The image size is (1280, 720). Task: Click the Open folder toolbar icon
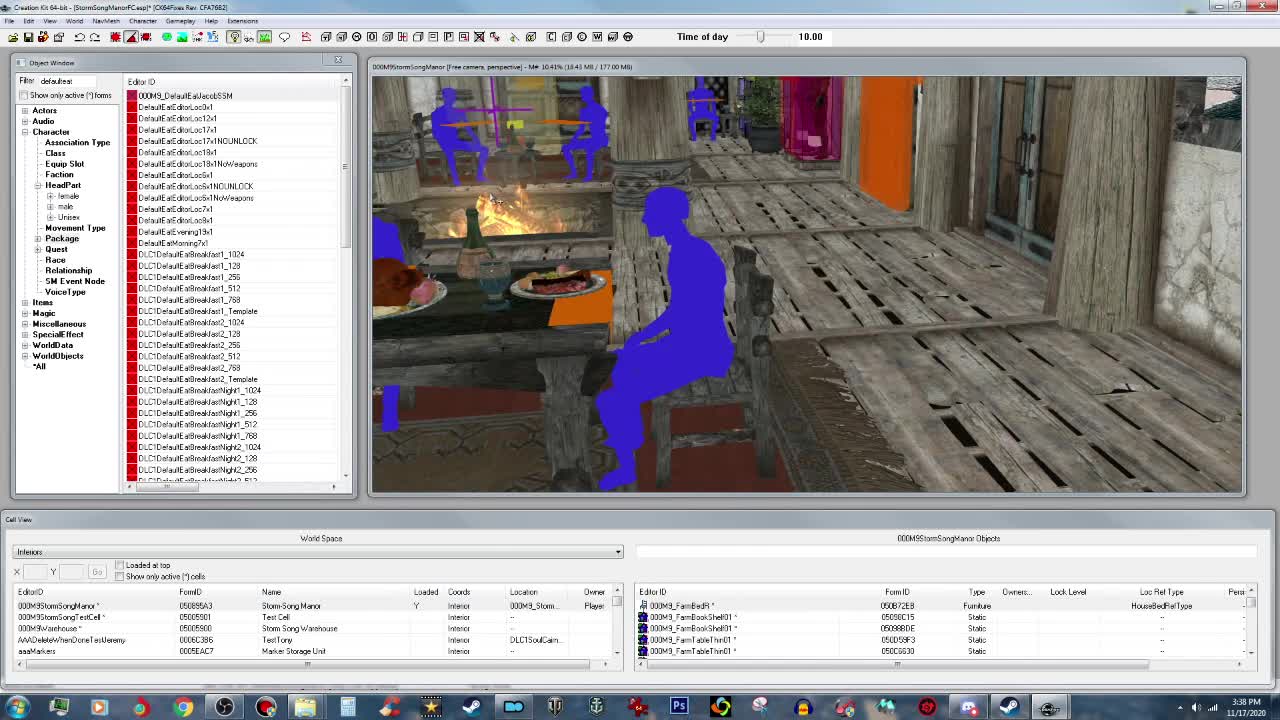pos(13,37)
